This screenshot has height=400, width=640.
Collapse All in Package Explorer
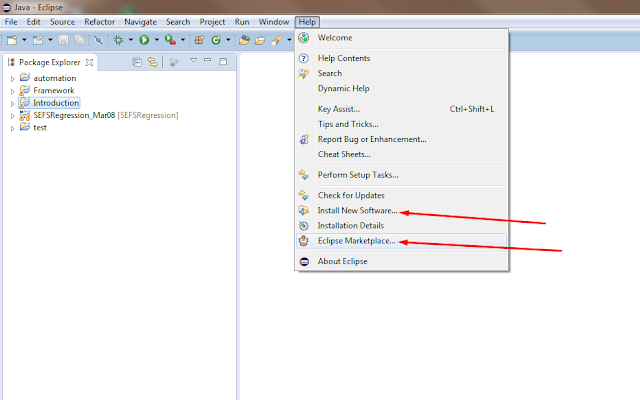point(137,62)
